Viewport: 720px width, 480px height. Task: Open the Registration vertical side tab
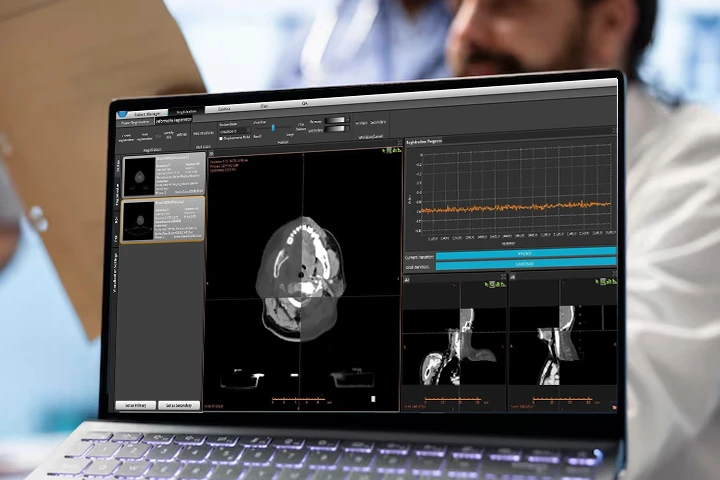pyautogui.click(x=117, y=196)
